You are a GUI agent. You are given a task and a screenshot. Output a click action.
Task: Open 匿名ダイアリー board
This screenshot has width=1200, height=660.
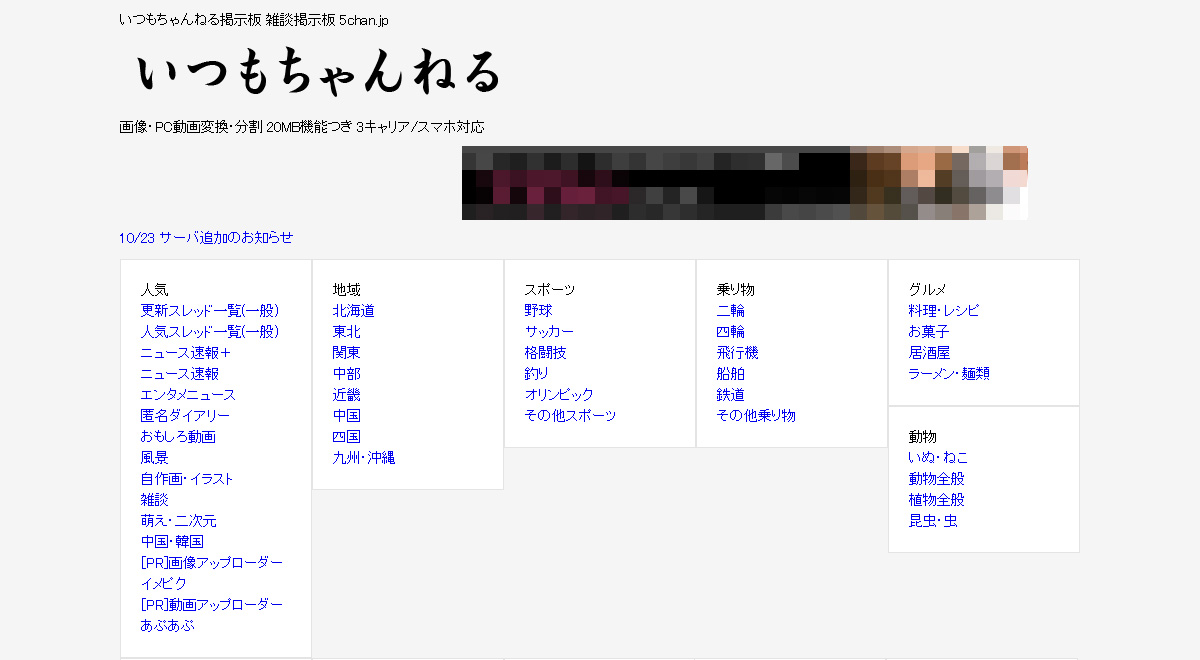point(185,416)
